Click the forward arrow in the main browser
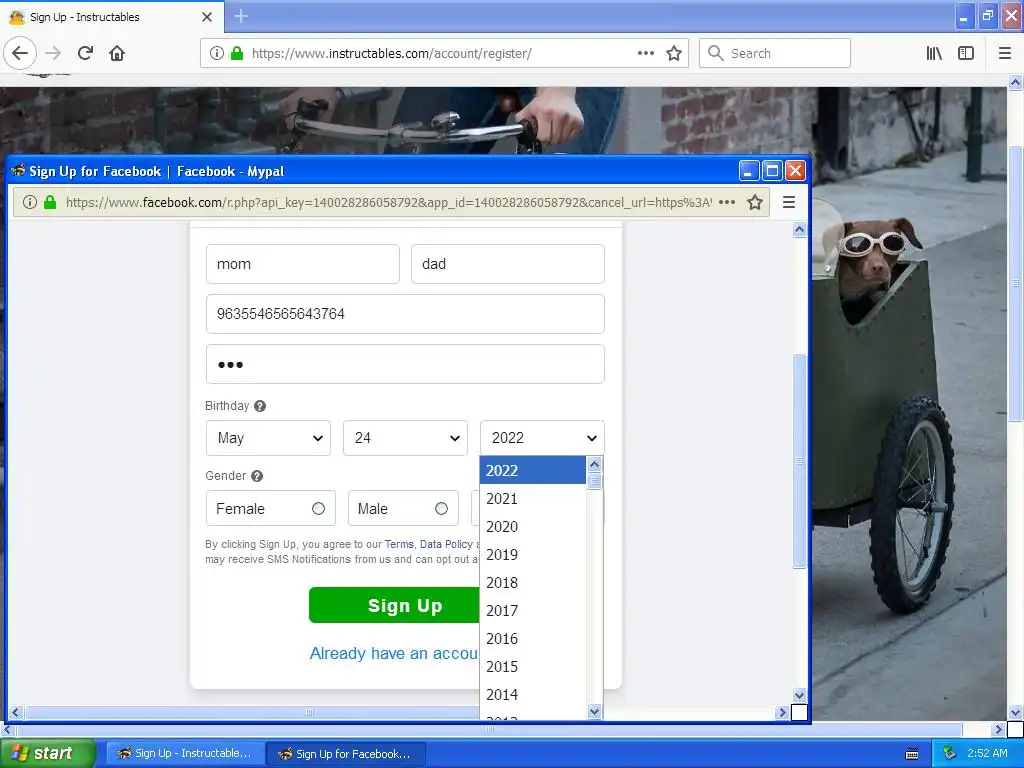 tap(54, 53)
